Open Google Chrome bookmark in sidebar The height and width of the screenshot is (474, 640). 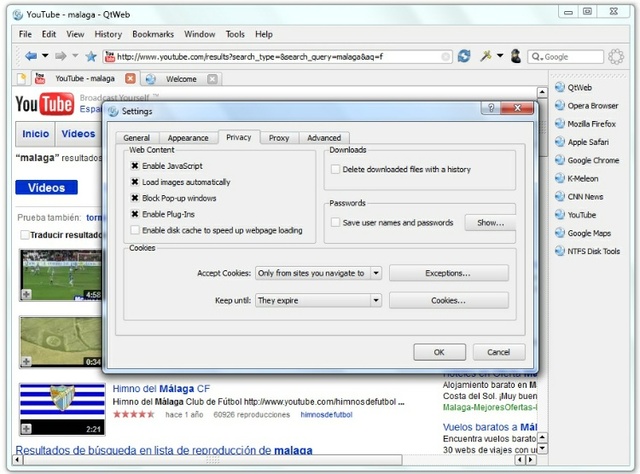[x=587, y=160]
